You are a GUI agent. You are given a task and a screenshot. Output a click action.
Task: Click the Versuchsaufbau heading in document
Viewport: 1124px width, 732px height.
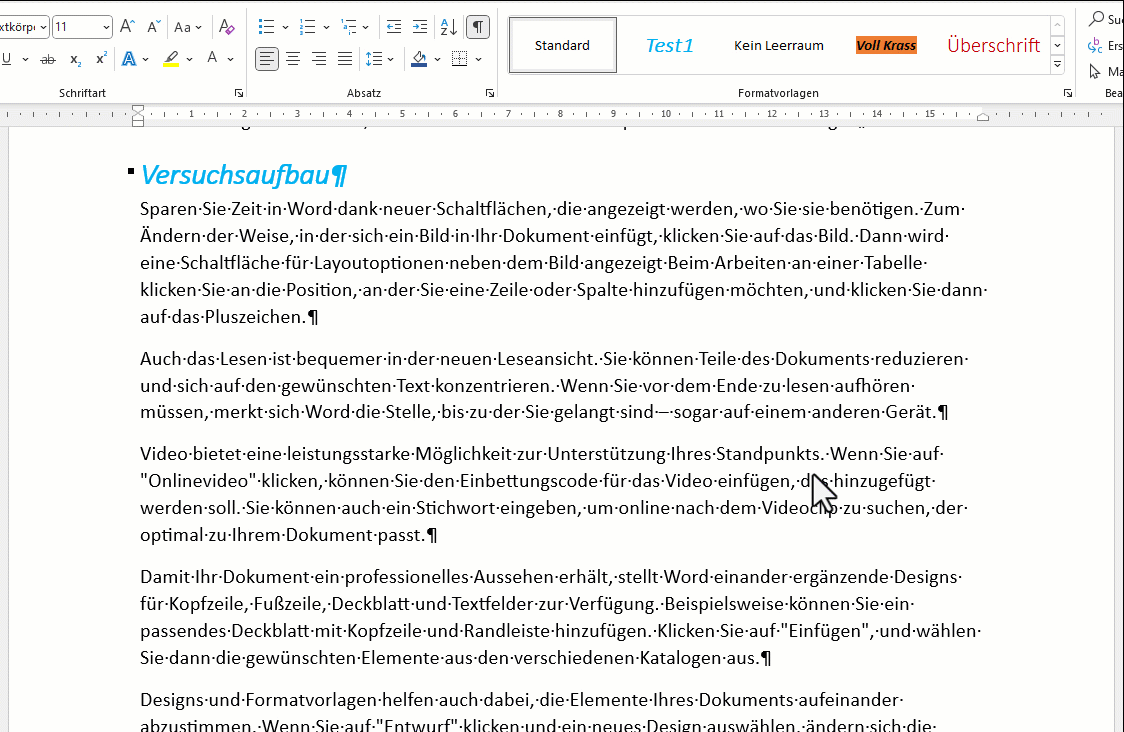coord(236,175)
